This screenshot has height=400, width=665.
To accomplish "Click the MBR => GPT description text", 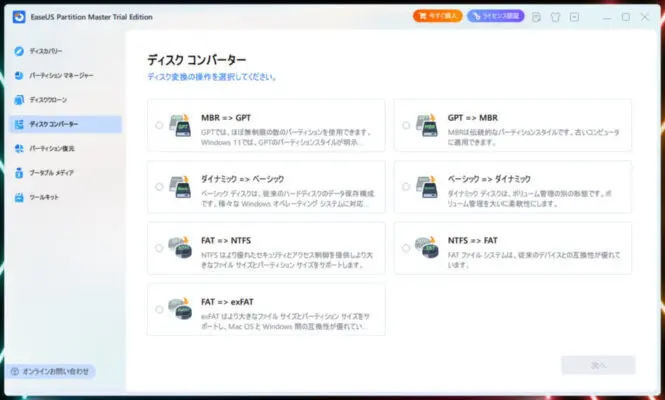I will point(286,137).
